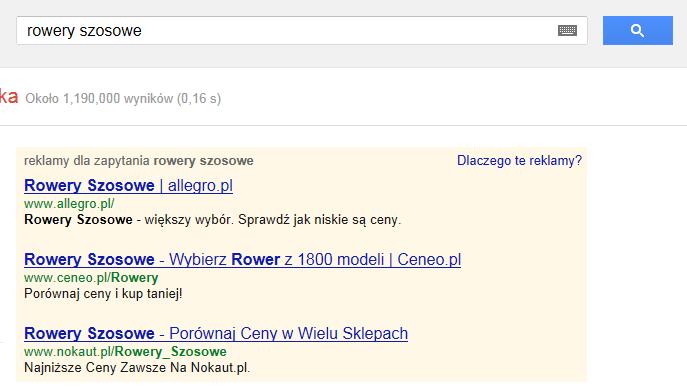The height and width of the screenshot is (387, 687).
Task: Open the on-screen keyboard icon
Action: (567, 30)
